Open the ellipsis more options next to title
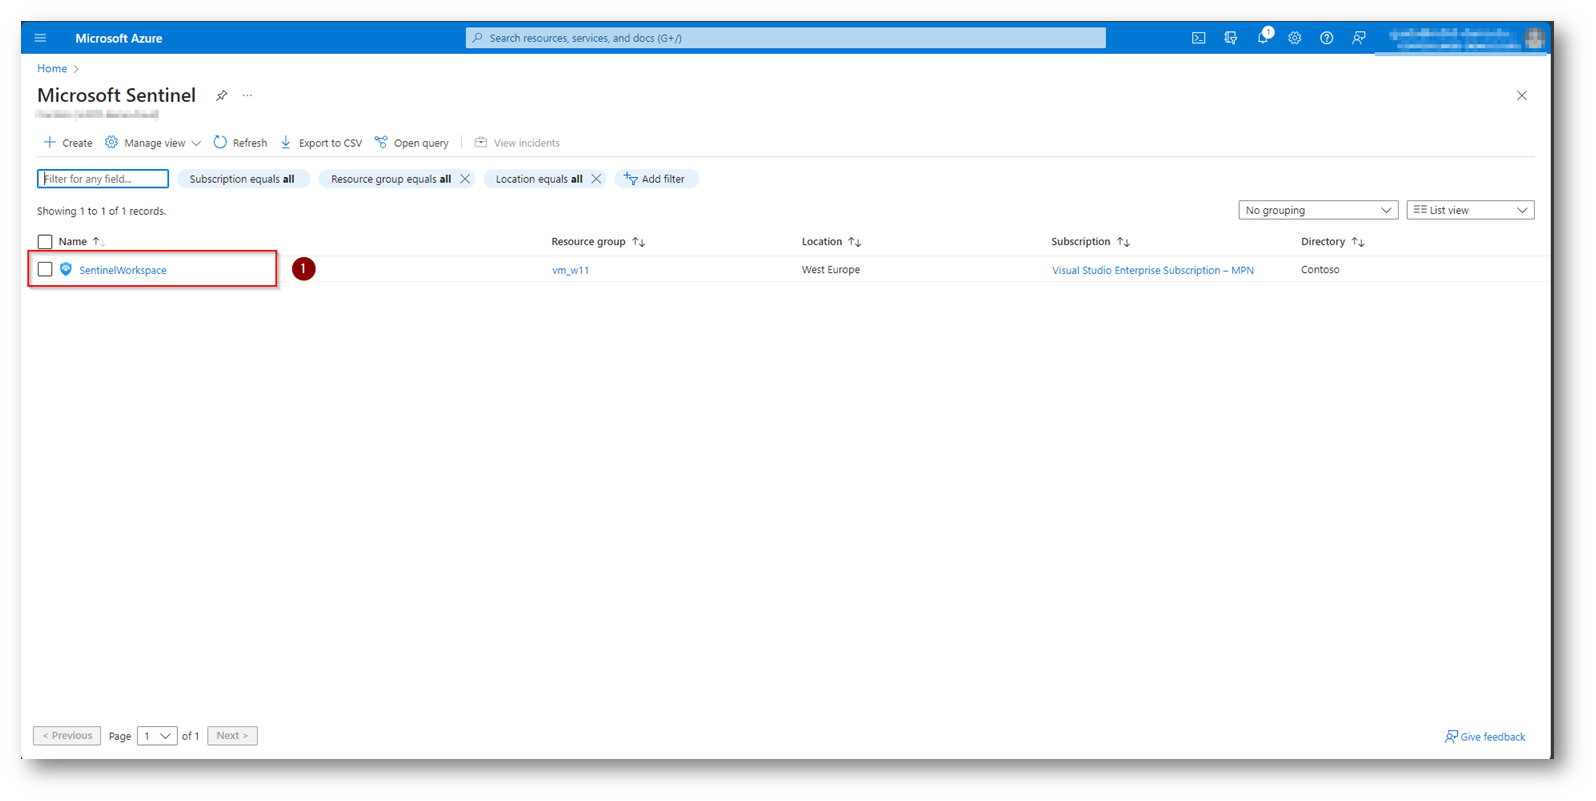This screenshot has height=801, width=1596. [247, 96]
